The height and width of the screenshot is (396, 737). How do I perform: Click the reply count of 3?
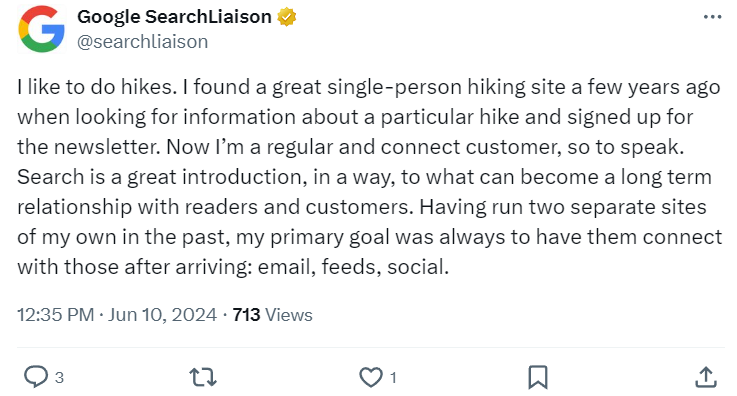(59, 377)
